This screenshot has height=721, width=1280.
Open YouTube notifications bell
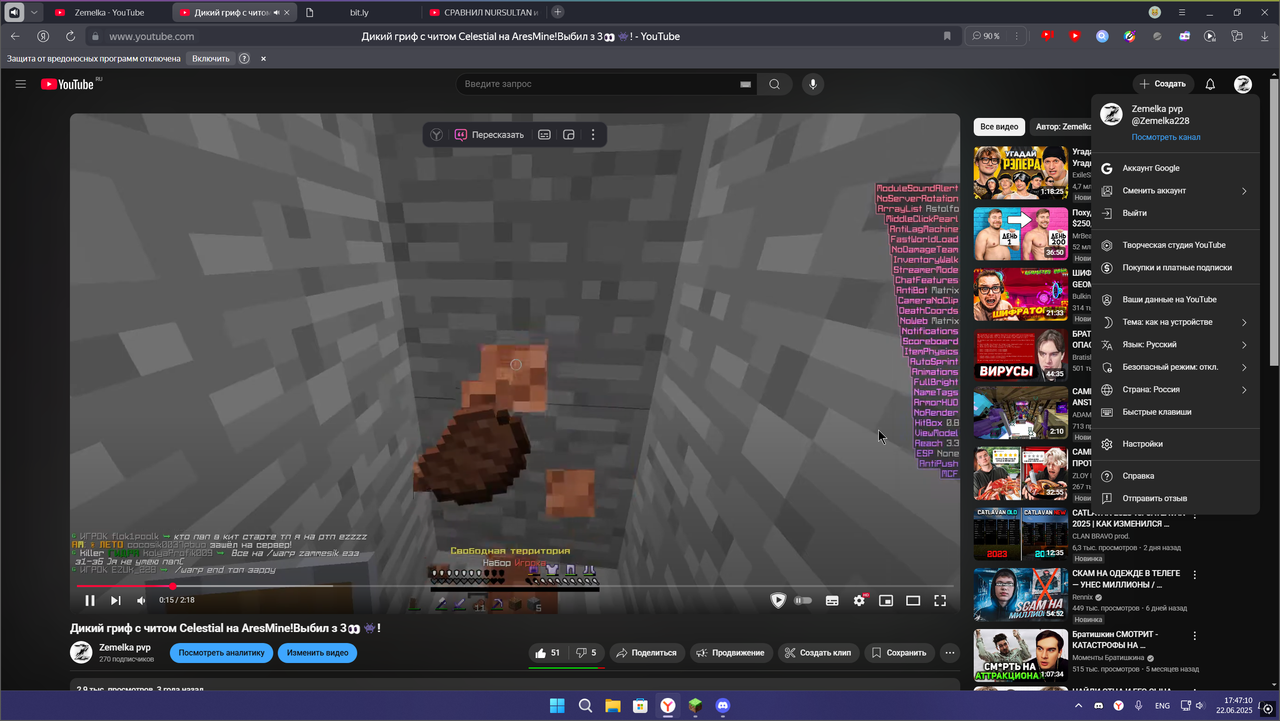1210,84
